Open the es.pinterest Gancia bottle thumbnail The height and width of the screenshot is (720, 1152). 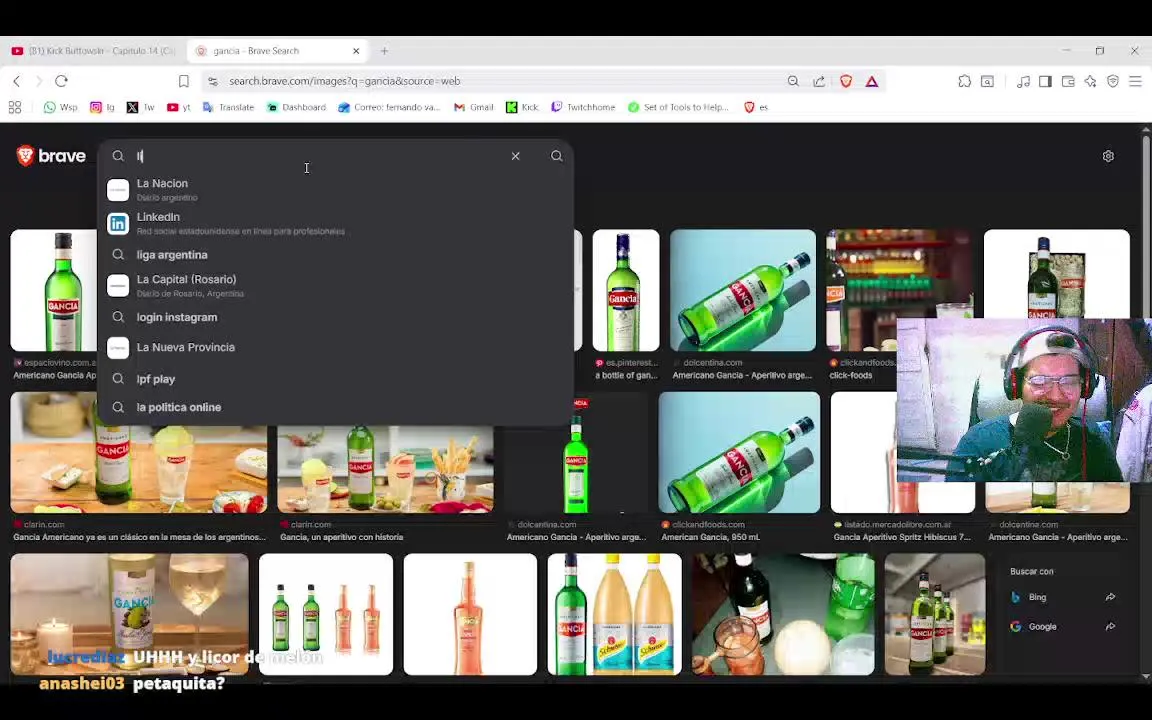click(626, 290)
